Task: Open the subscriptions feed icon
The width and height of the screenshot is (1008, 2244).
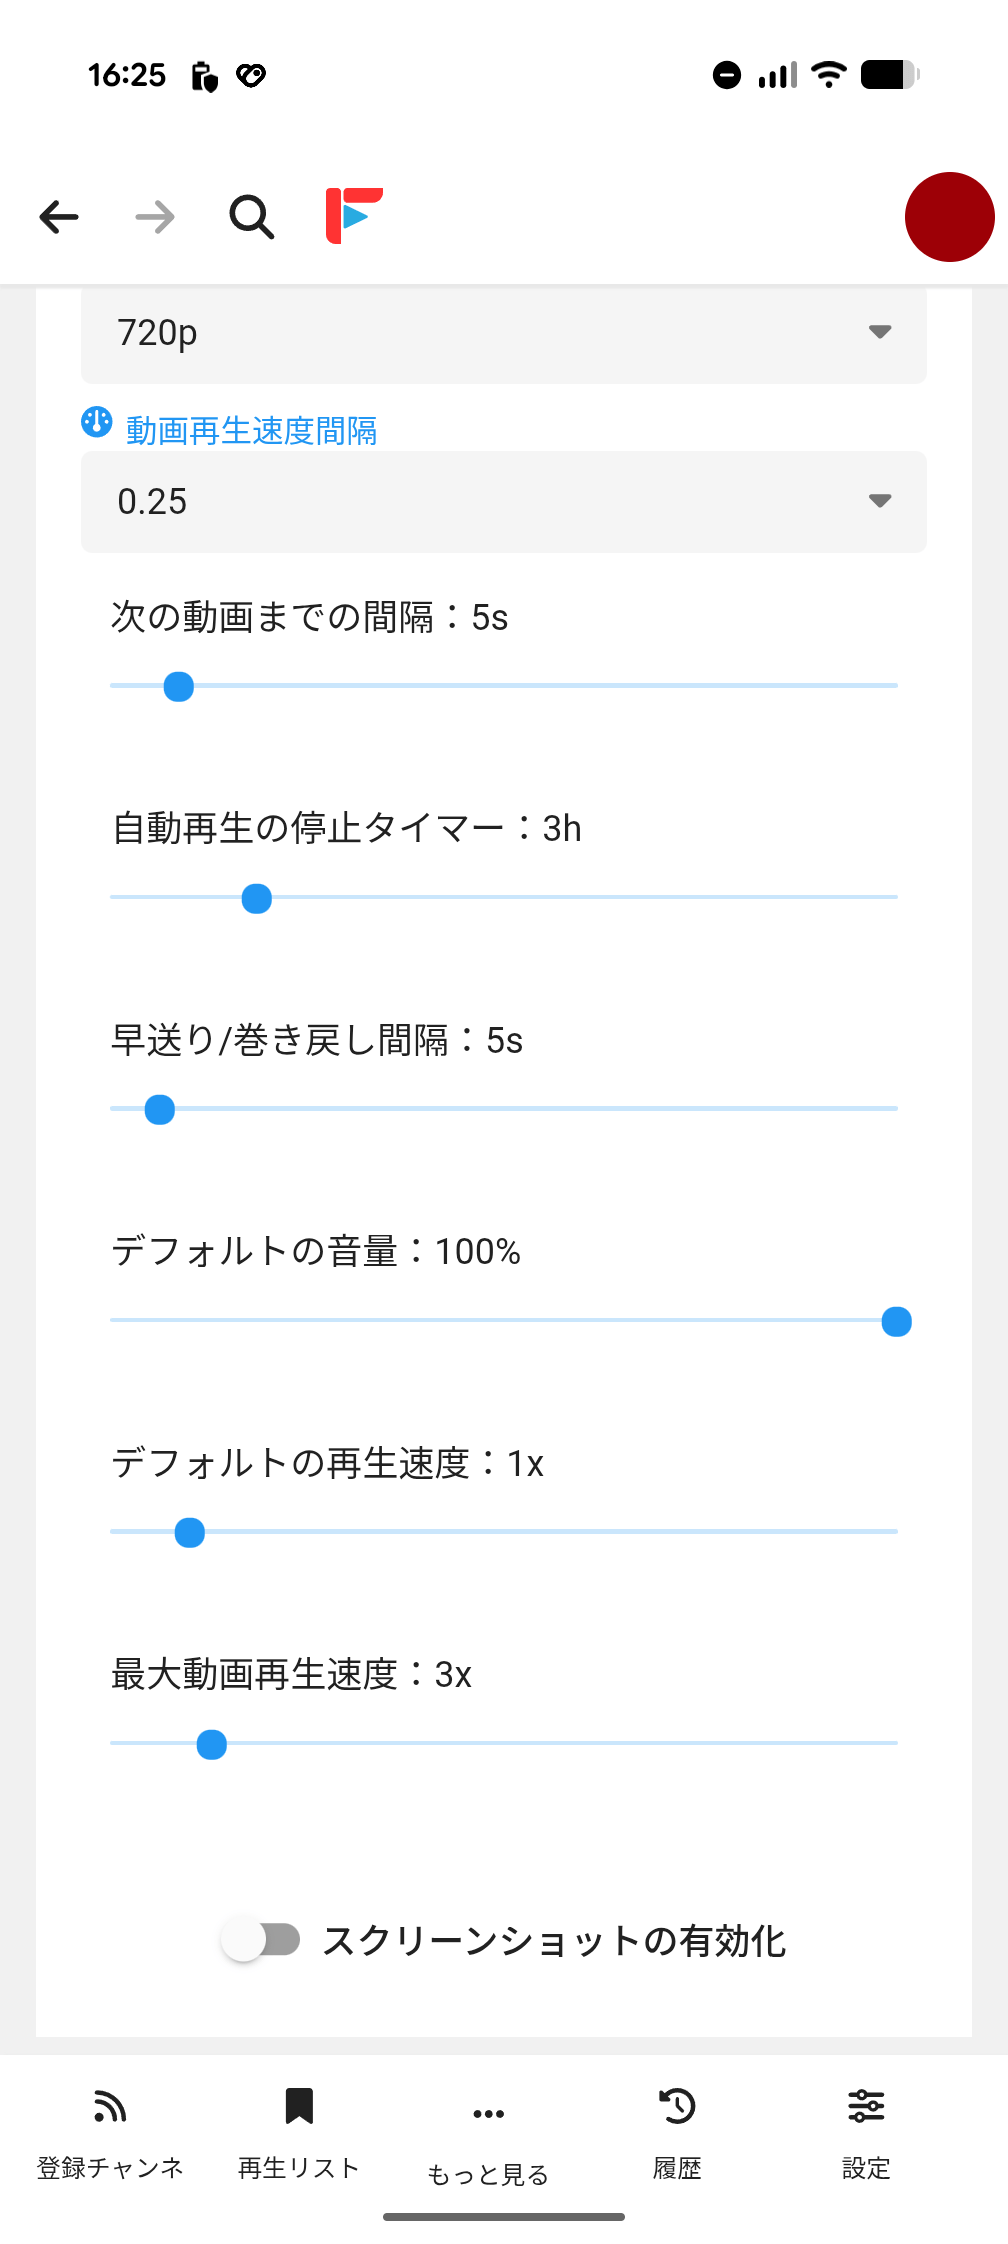Action: click(x=110, y=2106)
